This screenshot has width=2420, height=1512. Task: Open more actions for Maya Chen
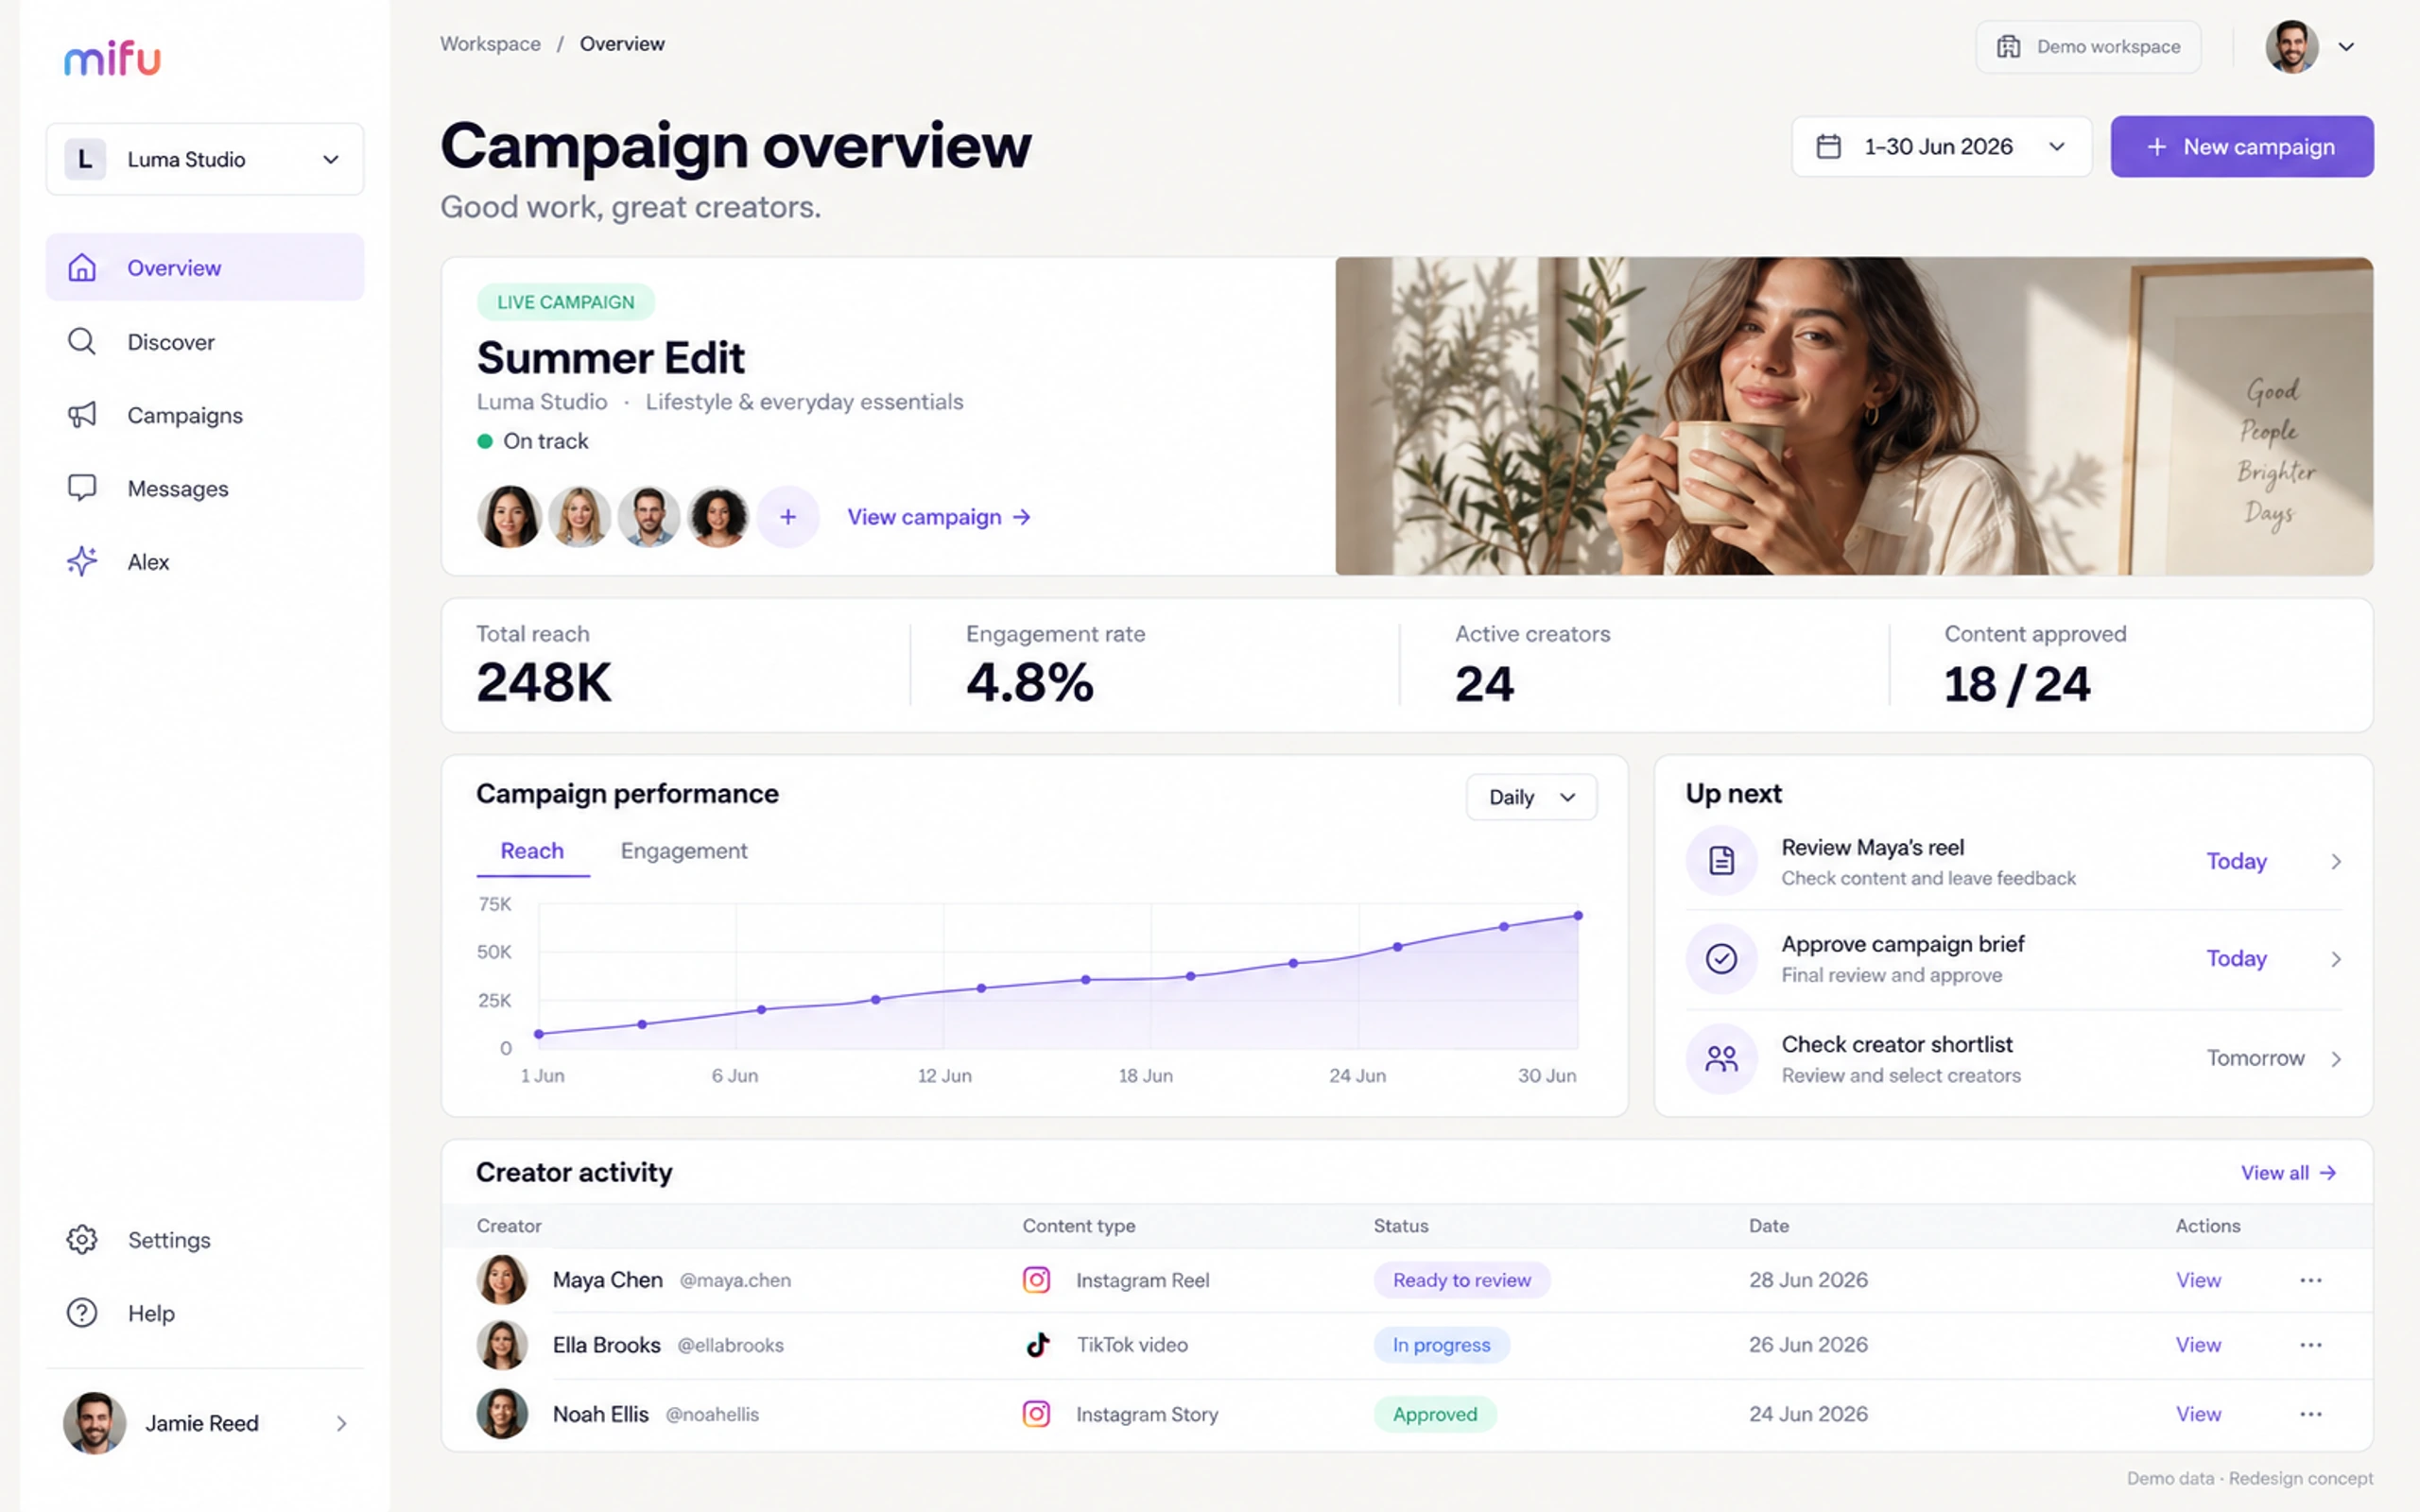pos(2310,1280)
